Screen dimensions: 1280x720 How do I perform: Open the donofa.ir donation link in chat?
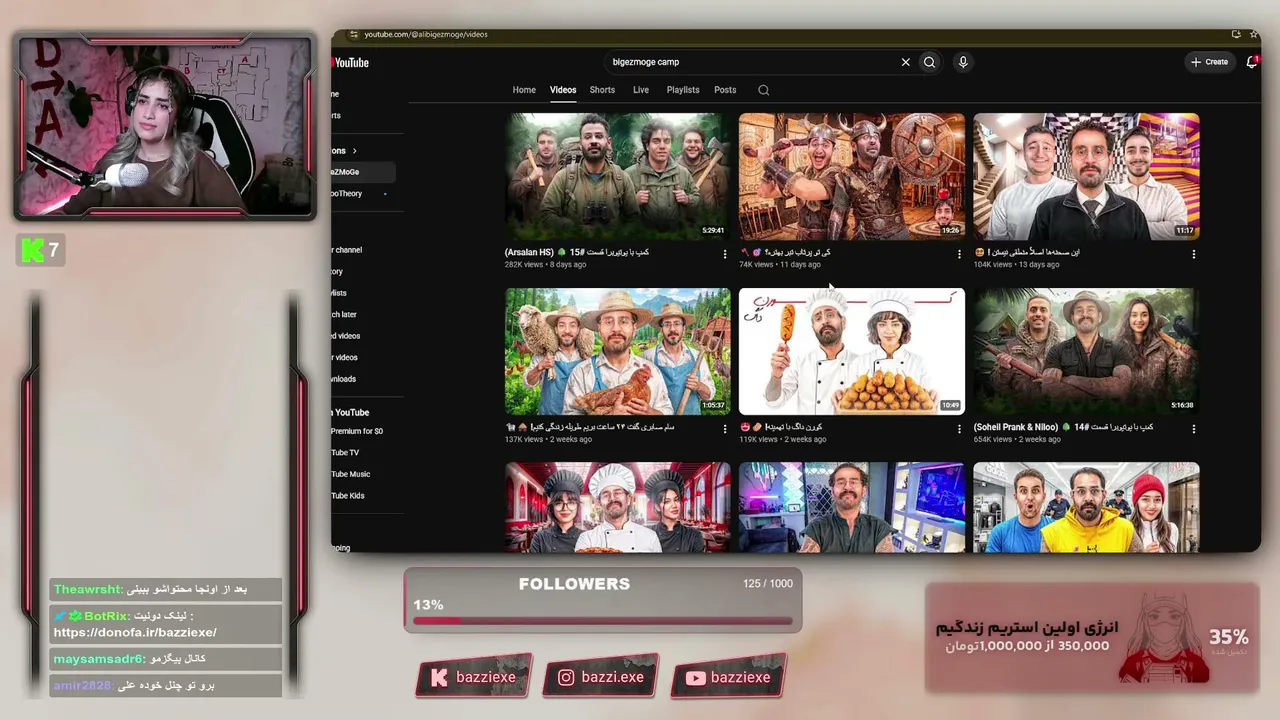(x=135, y=632)
